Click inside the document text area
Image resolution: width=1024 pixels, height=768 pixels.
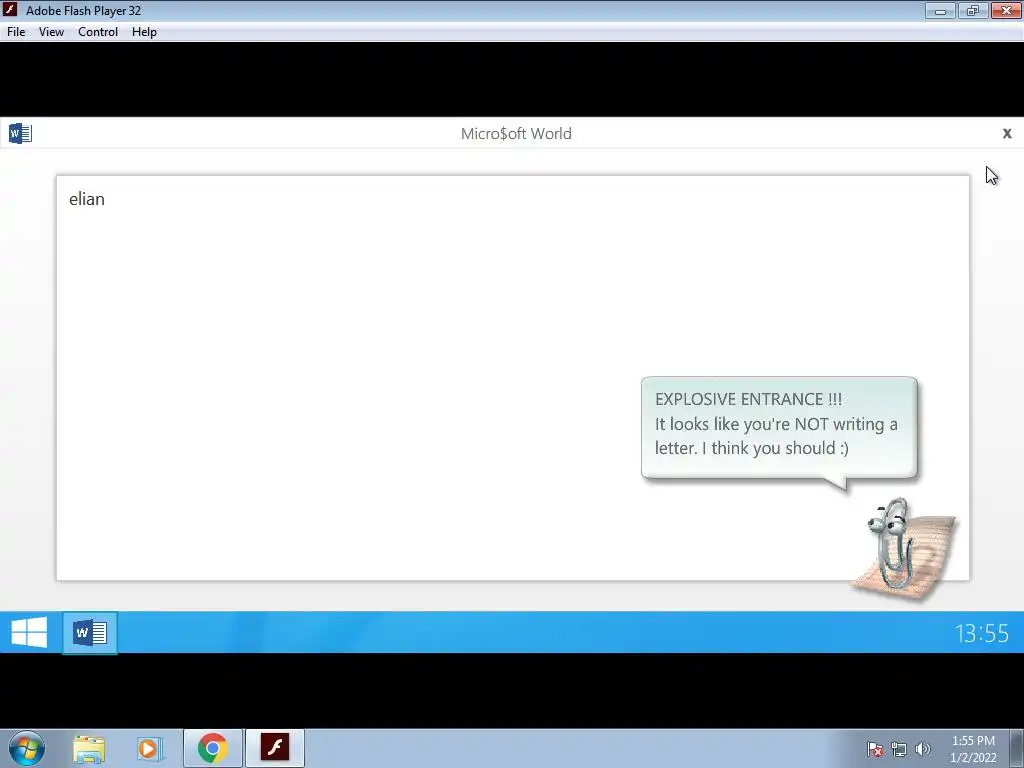[x=513, y=377]
